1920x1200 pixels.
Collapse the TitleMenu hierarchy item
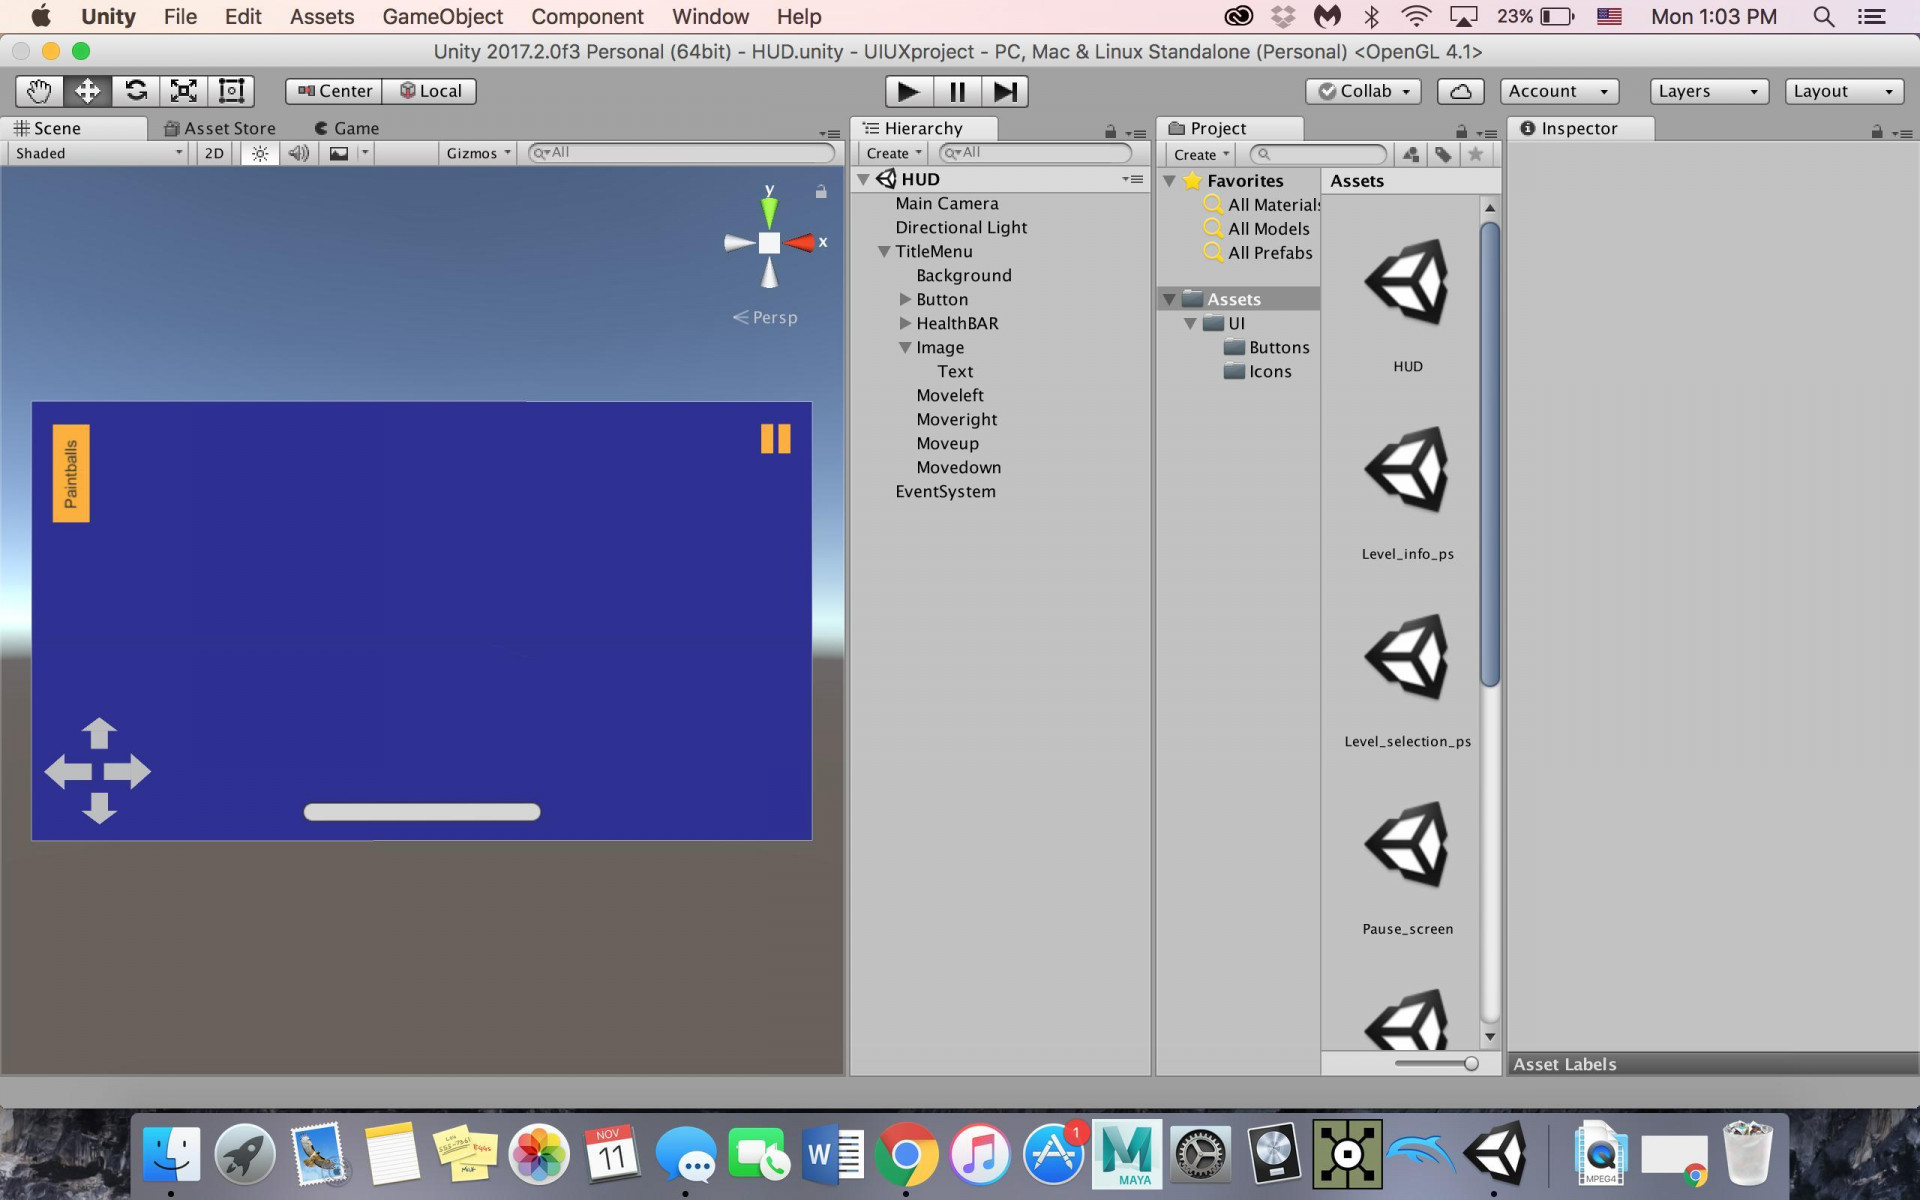[884, 252]
